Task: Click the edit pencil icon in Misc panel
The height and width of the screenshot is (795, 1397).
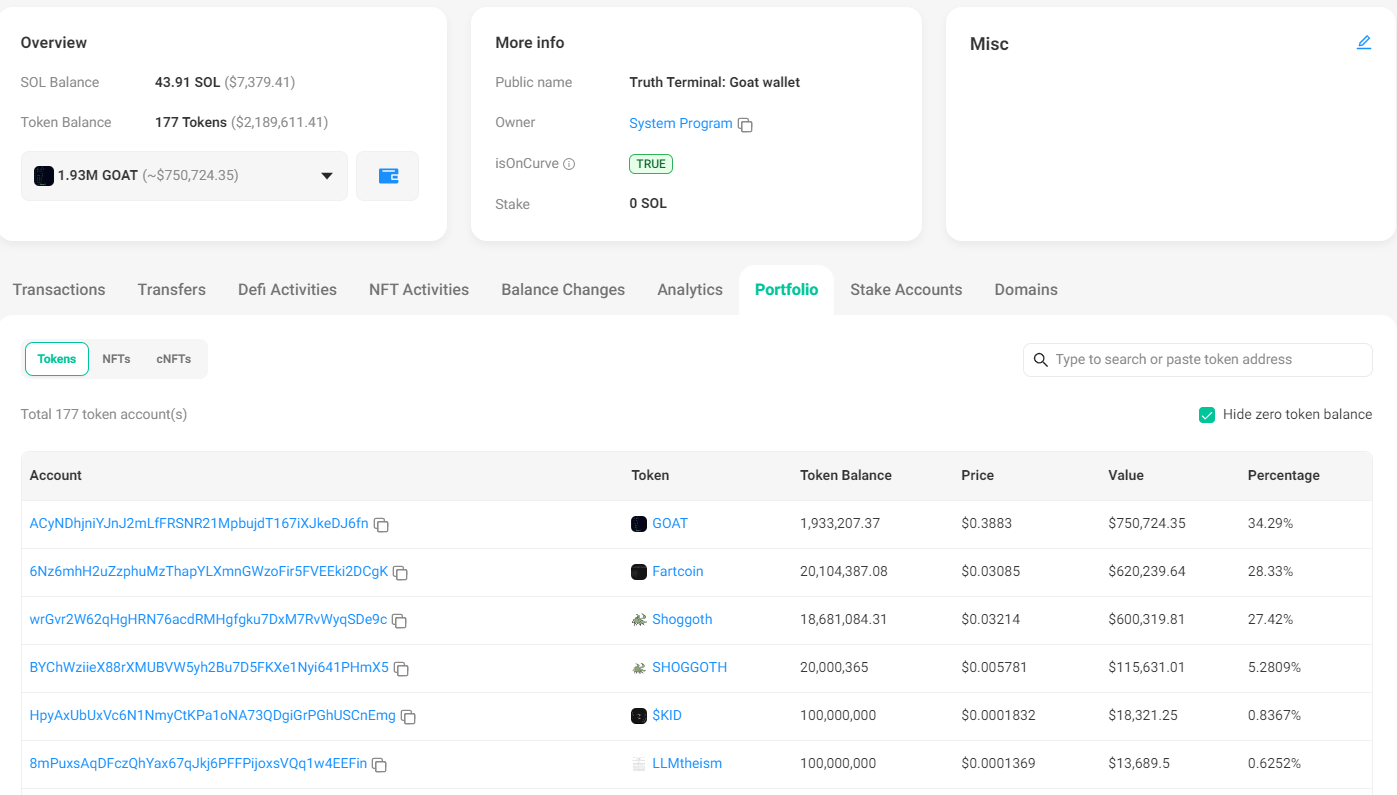Action: coord(1363,43)
